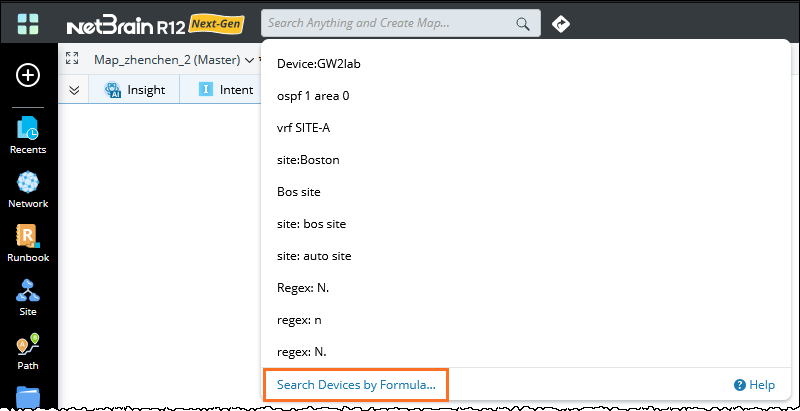The width and height of the screenshot is (800, 411).
Task: Choose the site:Boston search suggestion
Action: pyautogui.click(x=308, y=159)
